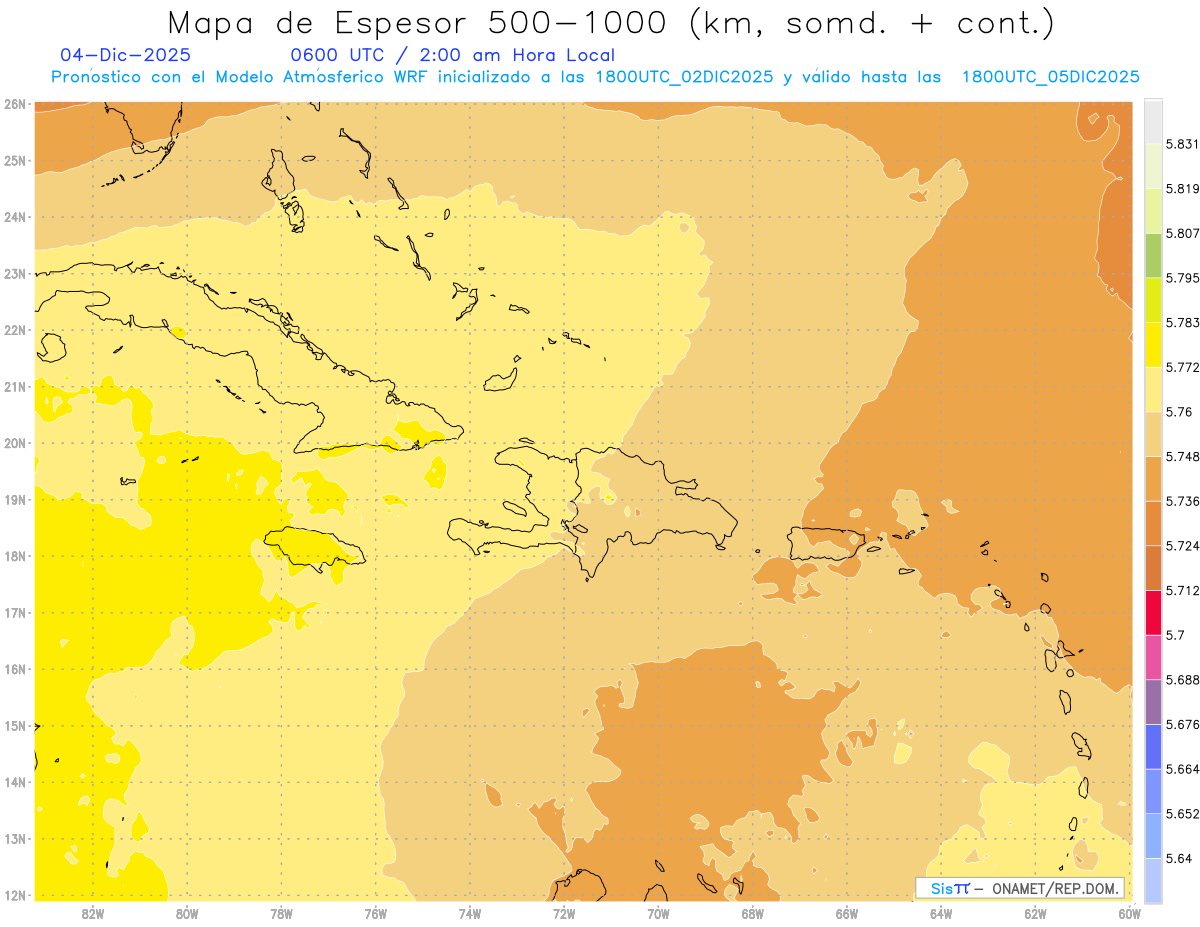Click the 12N latitude label
Image resolution: width=1200 pixels, height=927 pixels.
coord(14,895)
